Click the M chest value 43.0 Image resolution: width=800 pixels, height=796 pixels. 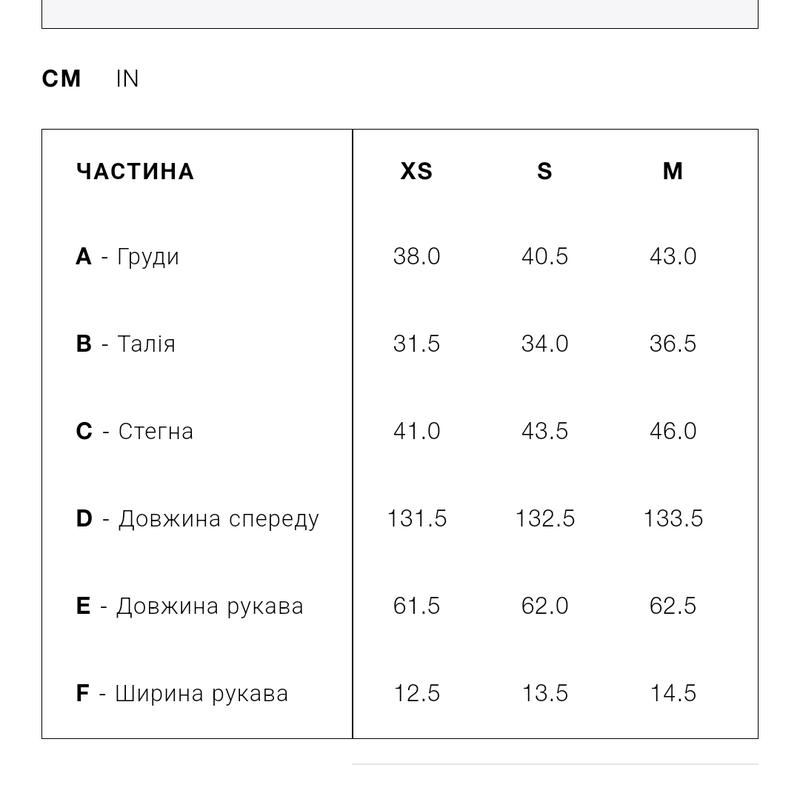672,257
